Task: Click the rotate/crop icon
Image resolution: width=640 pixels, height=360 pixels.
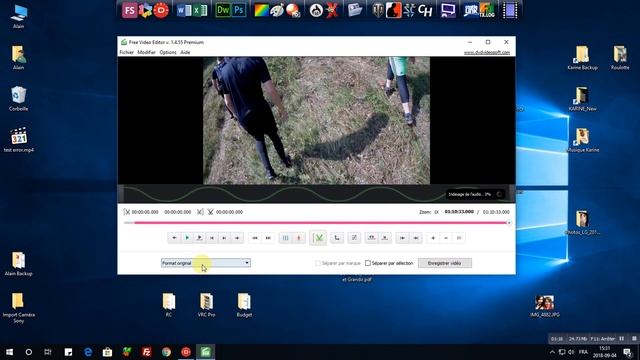Action: (337, 238)
